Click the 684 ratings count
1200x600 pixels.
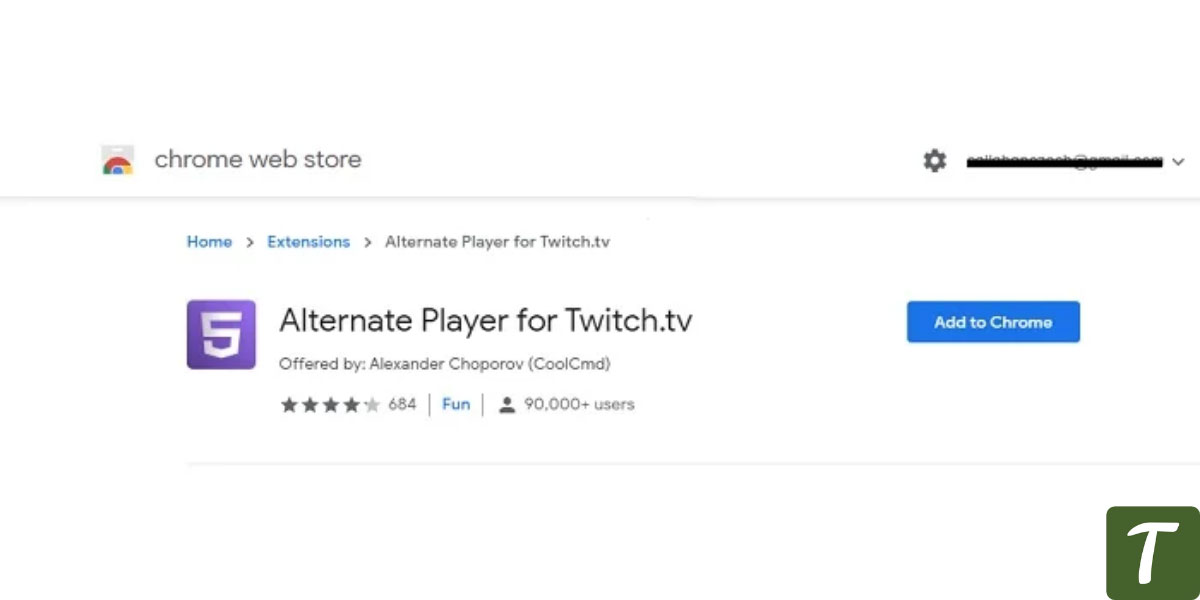pyautogui.click(x=402, y=405)
